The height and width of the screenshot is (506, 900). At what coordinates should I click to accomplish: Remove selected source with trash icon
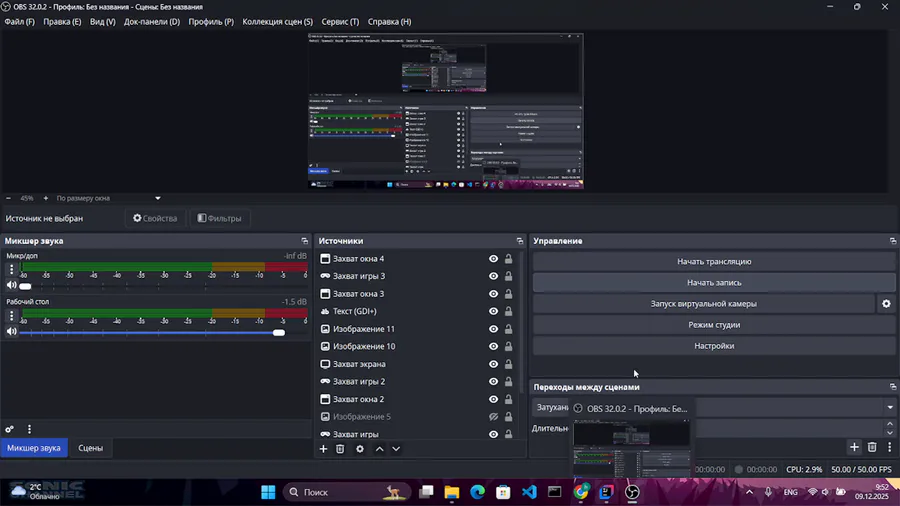340,449
